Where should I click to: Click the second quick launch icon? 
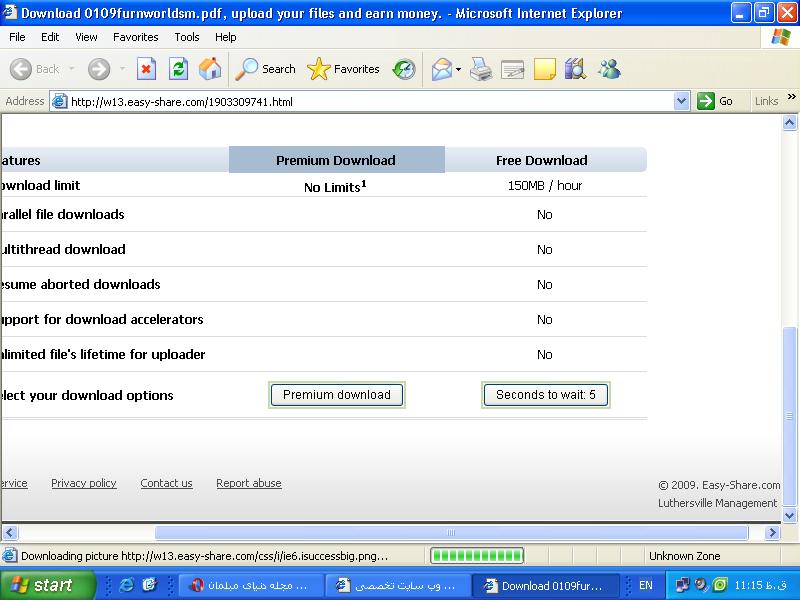click(149, 585)
